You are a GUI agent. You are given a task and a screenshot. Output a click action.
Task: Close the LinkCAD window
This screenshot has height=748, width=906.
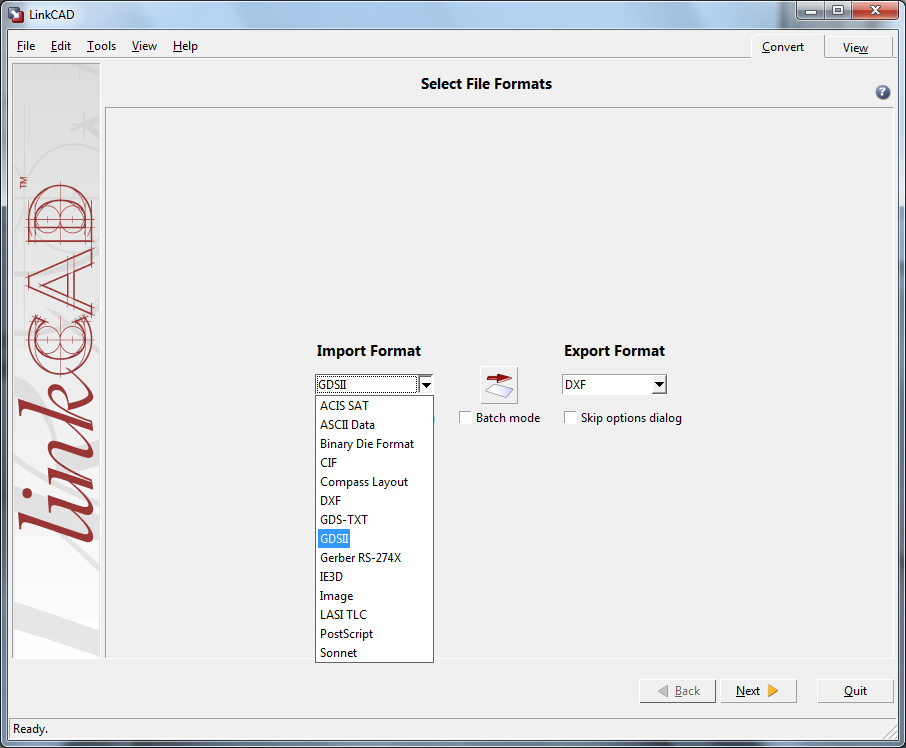(x=875, y=10)
